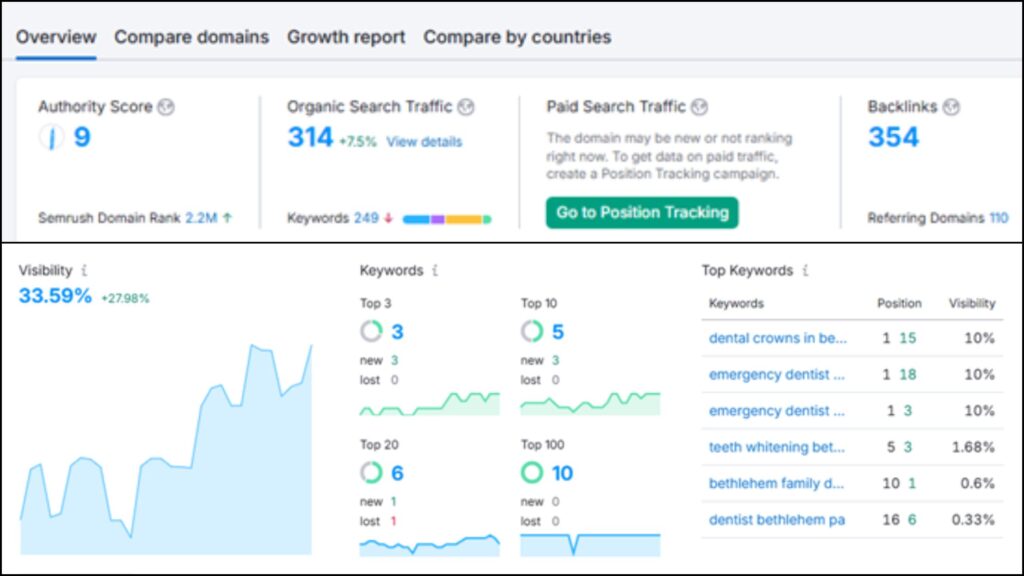This screenshot has height=576, width=1024.
Task: Click the info icon beside Visibility
Action: pyautogui.click(x=84, y=270)
